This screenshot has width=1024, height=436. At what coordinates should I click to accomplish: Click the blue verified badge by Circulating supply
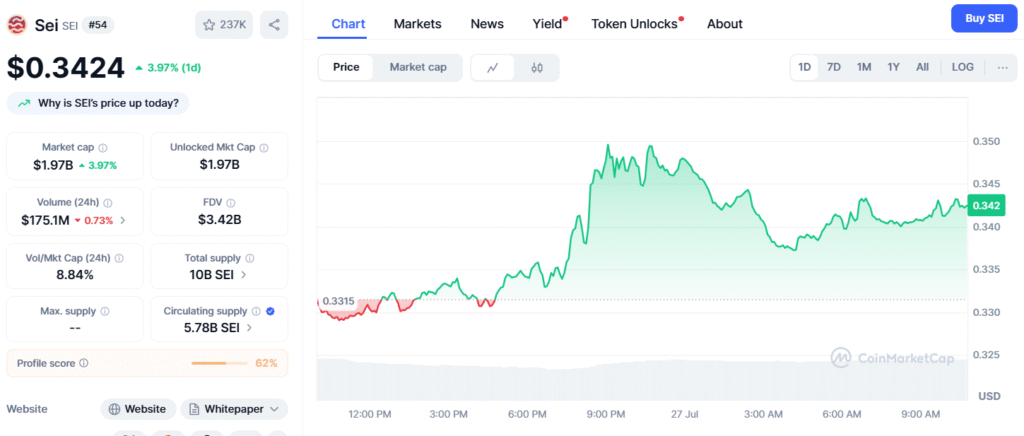pos(270,311)
